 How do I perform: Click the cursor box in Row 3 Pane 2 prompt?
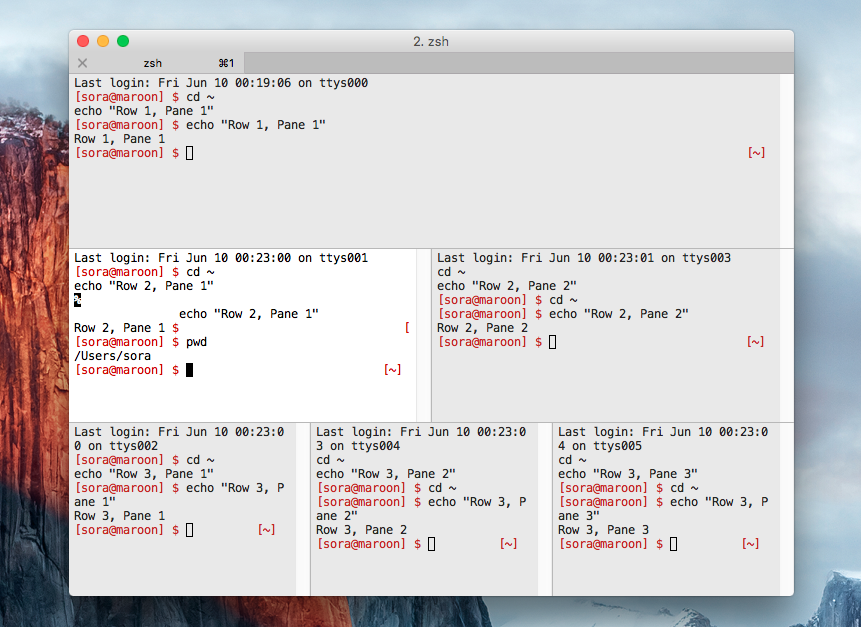(x=432, y=544)
